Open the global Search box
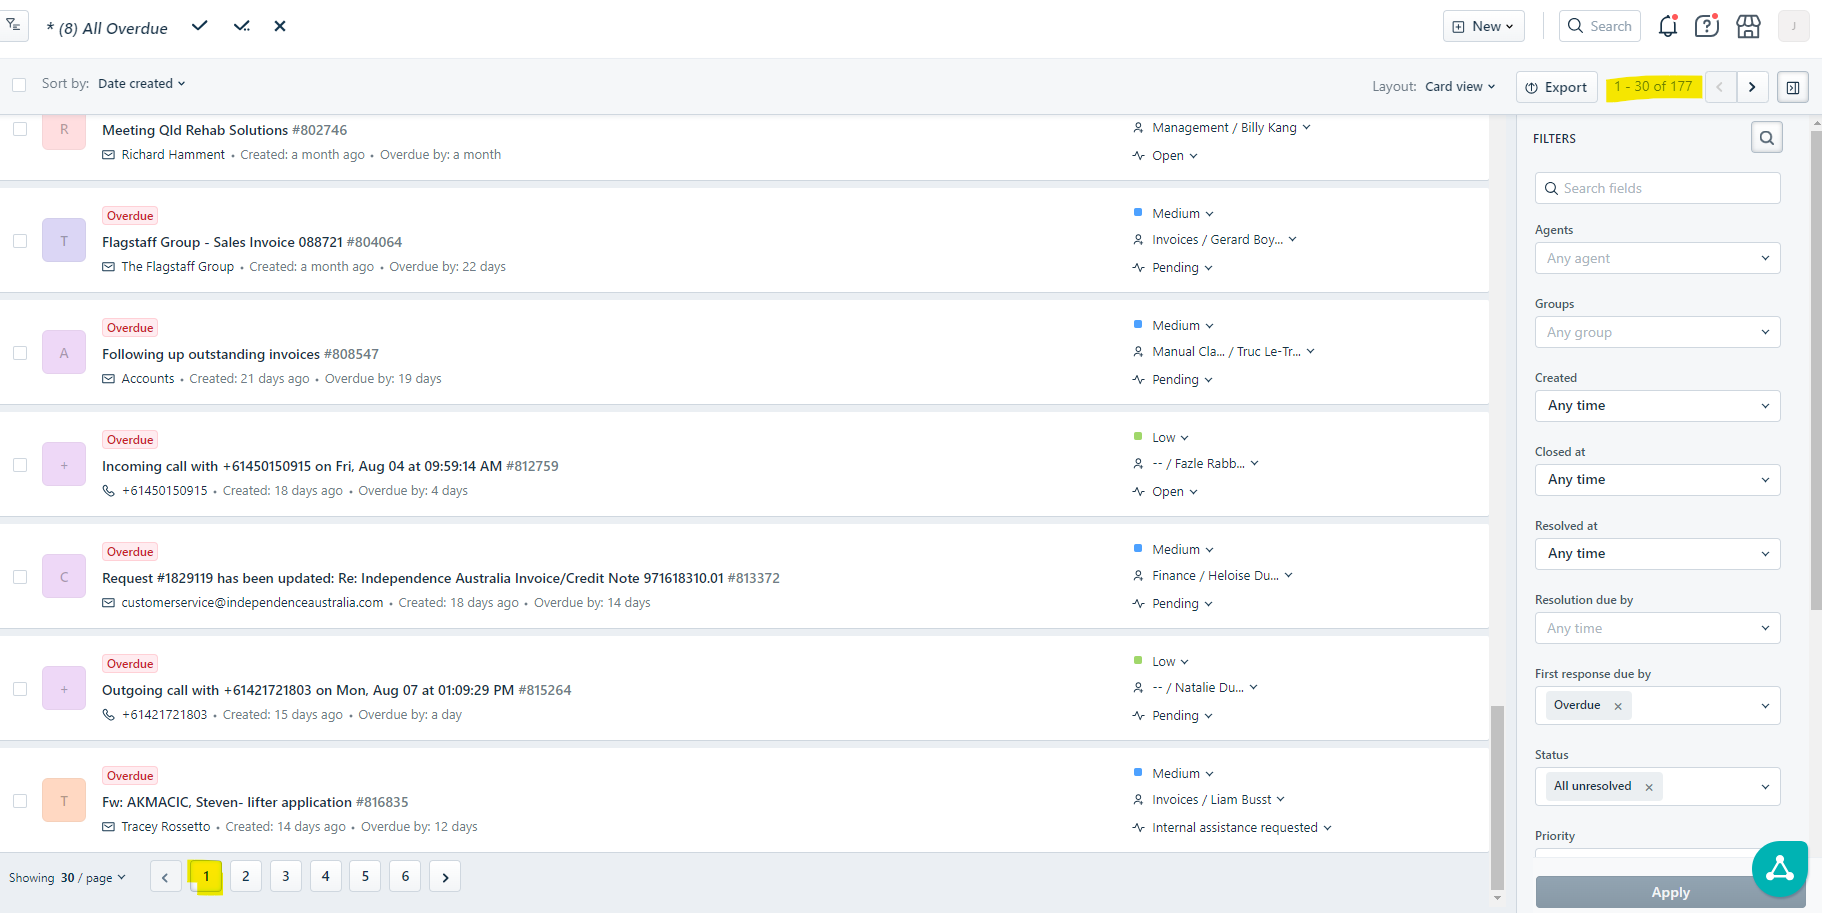 (x=1600, y=26)
